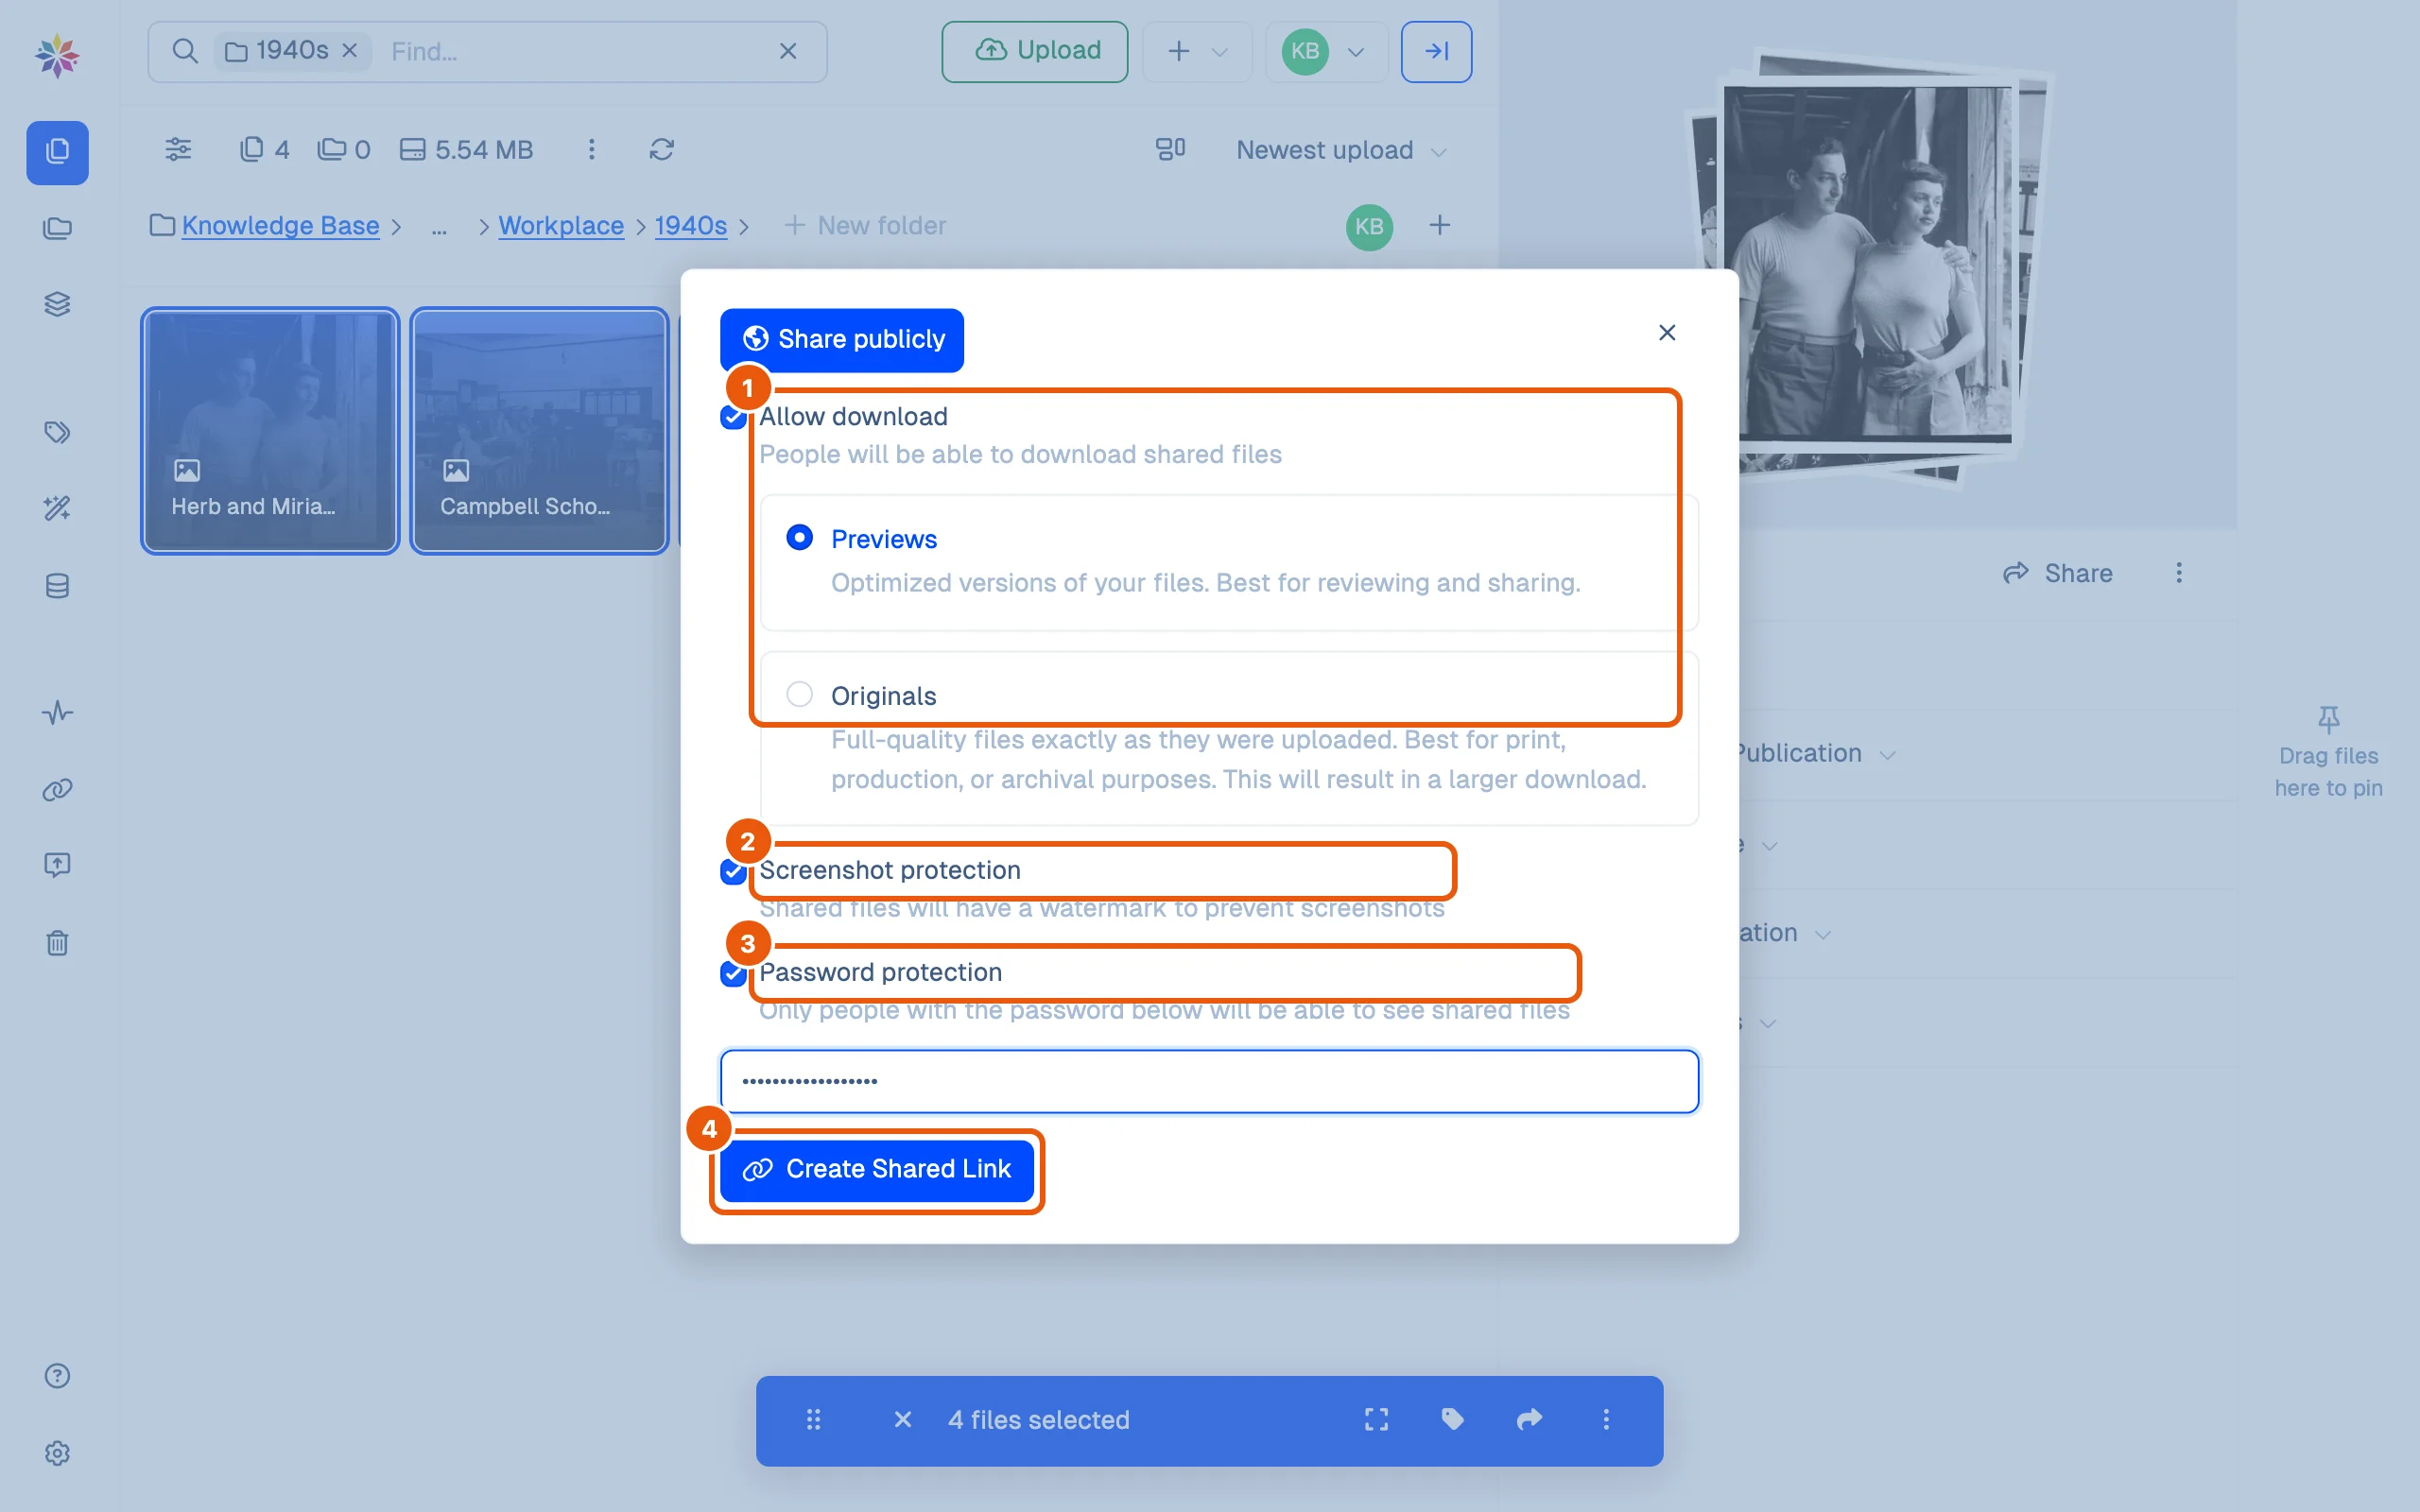
Task: Click tag icon in selection bar
Action: click(x=1453, y=1419)
